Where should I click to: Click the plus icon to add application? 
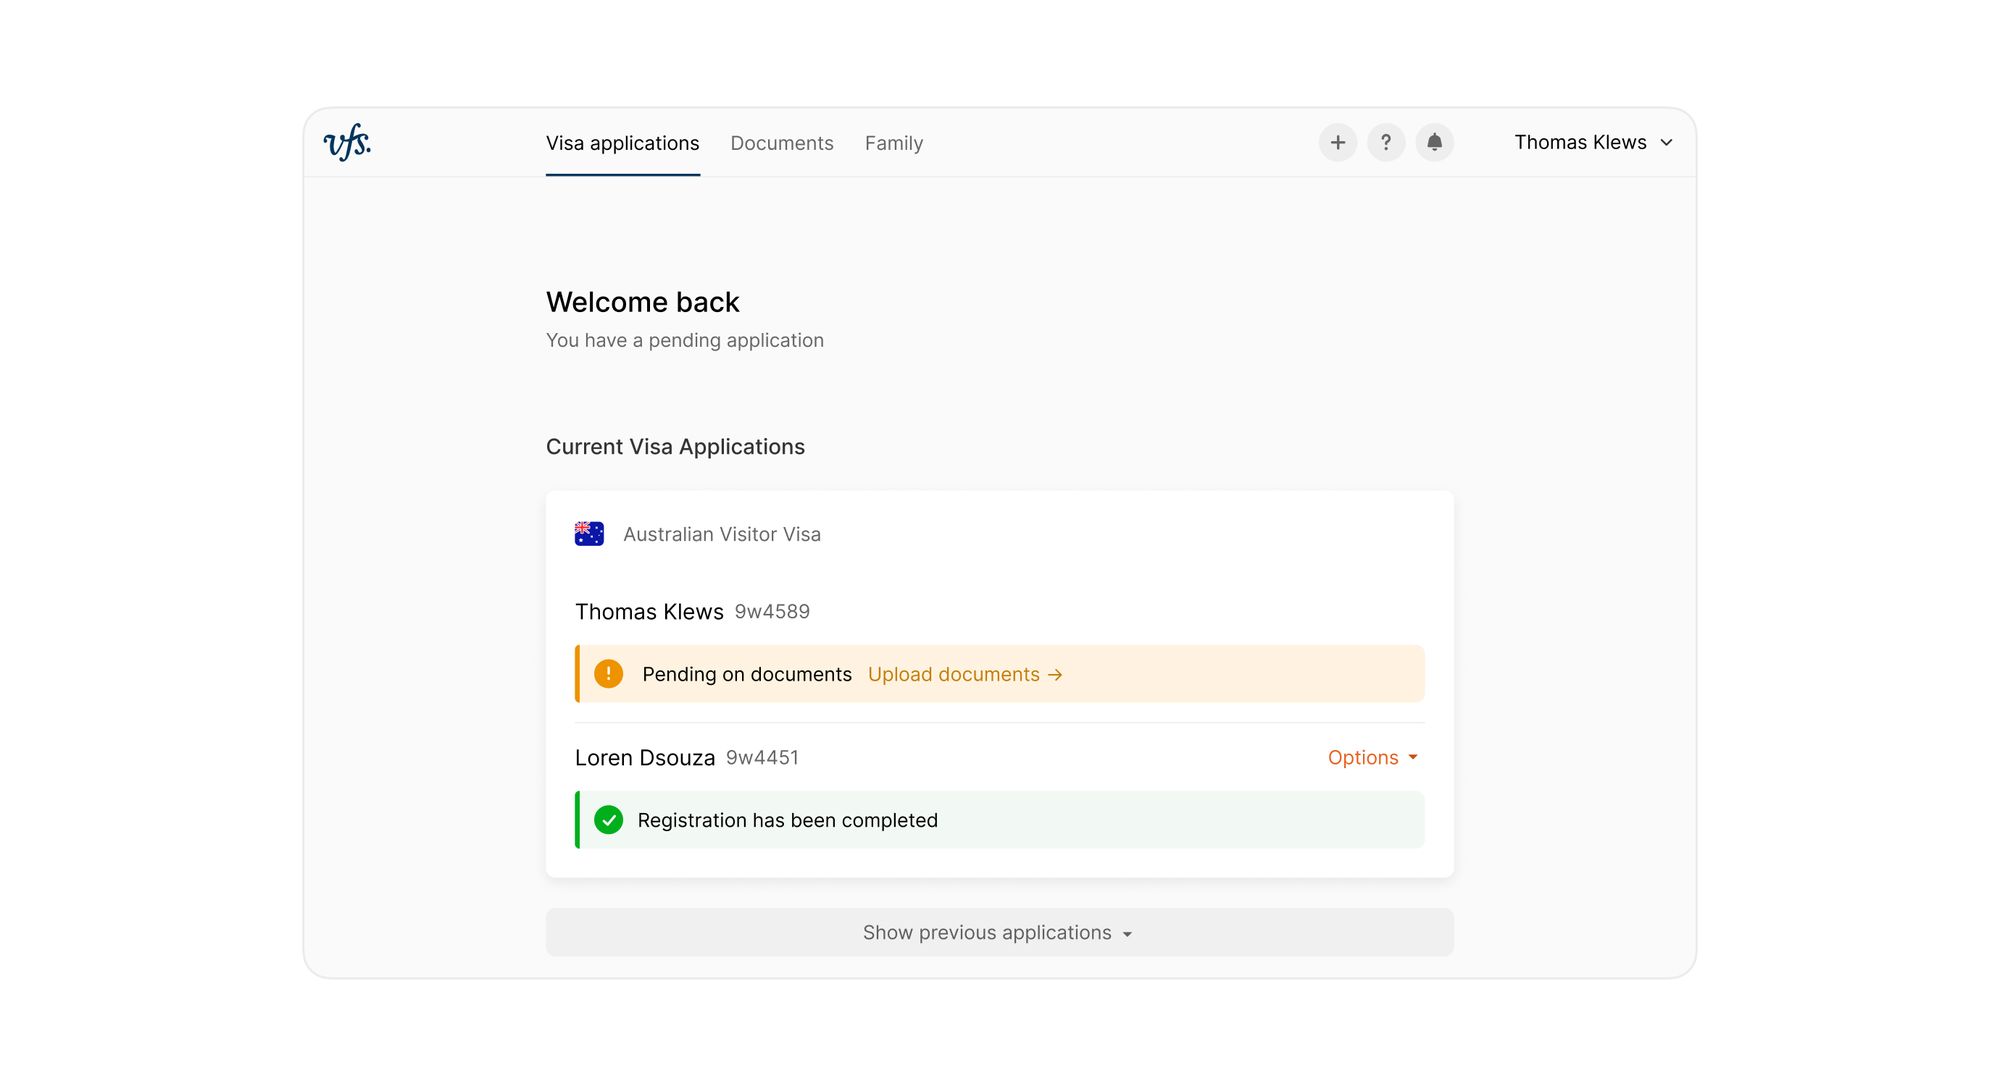[1337, 143]
